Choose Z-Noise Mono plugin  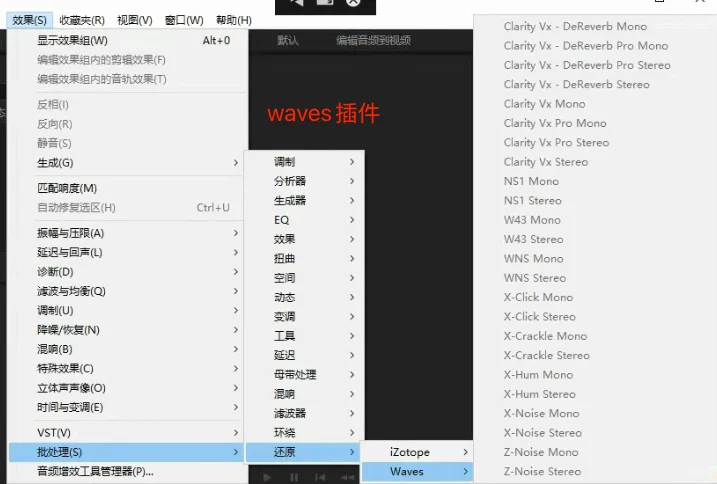pyautogui.click(x=541, y=452)
